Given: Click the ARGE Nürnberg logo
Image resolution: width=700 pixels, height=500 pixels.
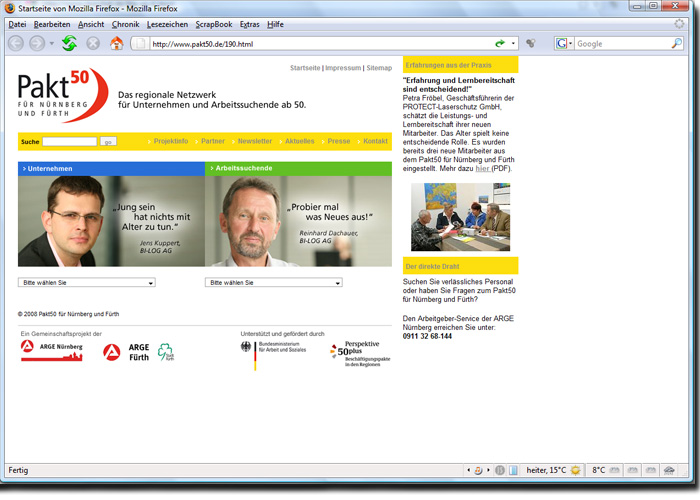Looking at the screenshot, I should tap(52, 350).
